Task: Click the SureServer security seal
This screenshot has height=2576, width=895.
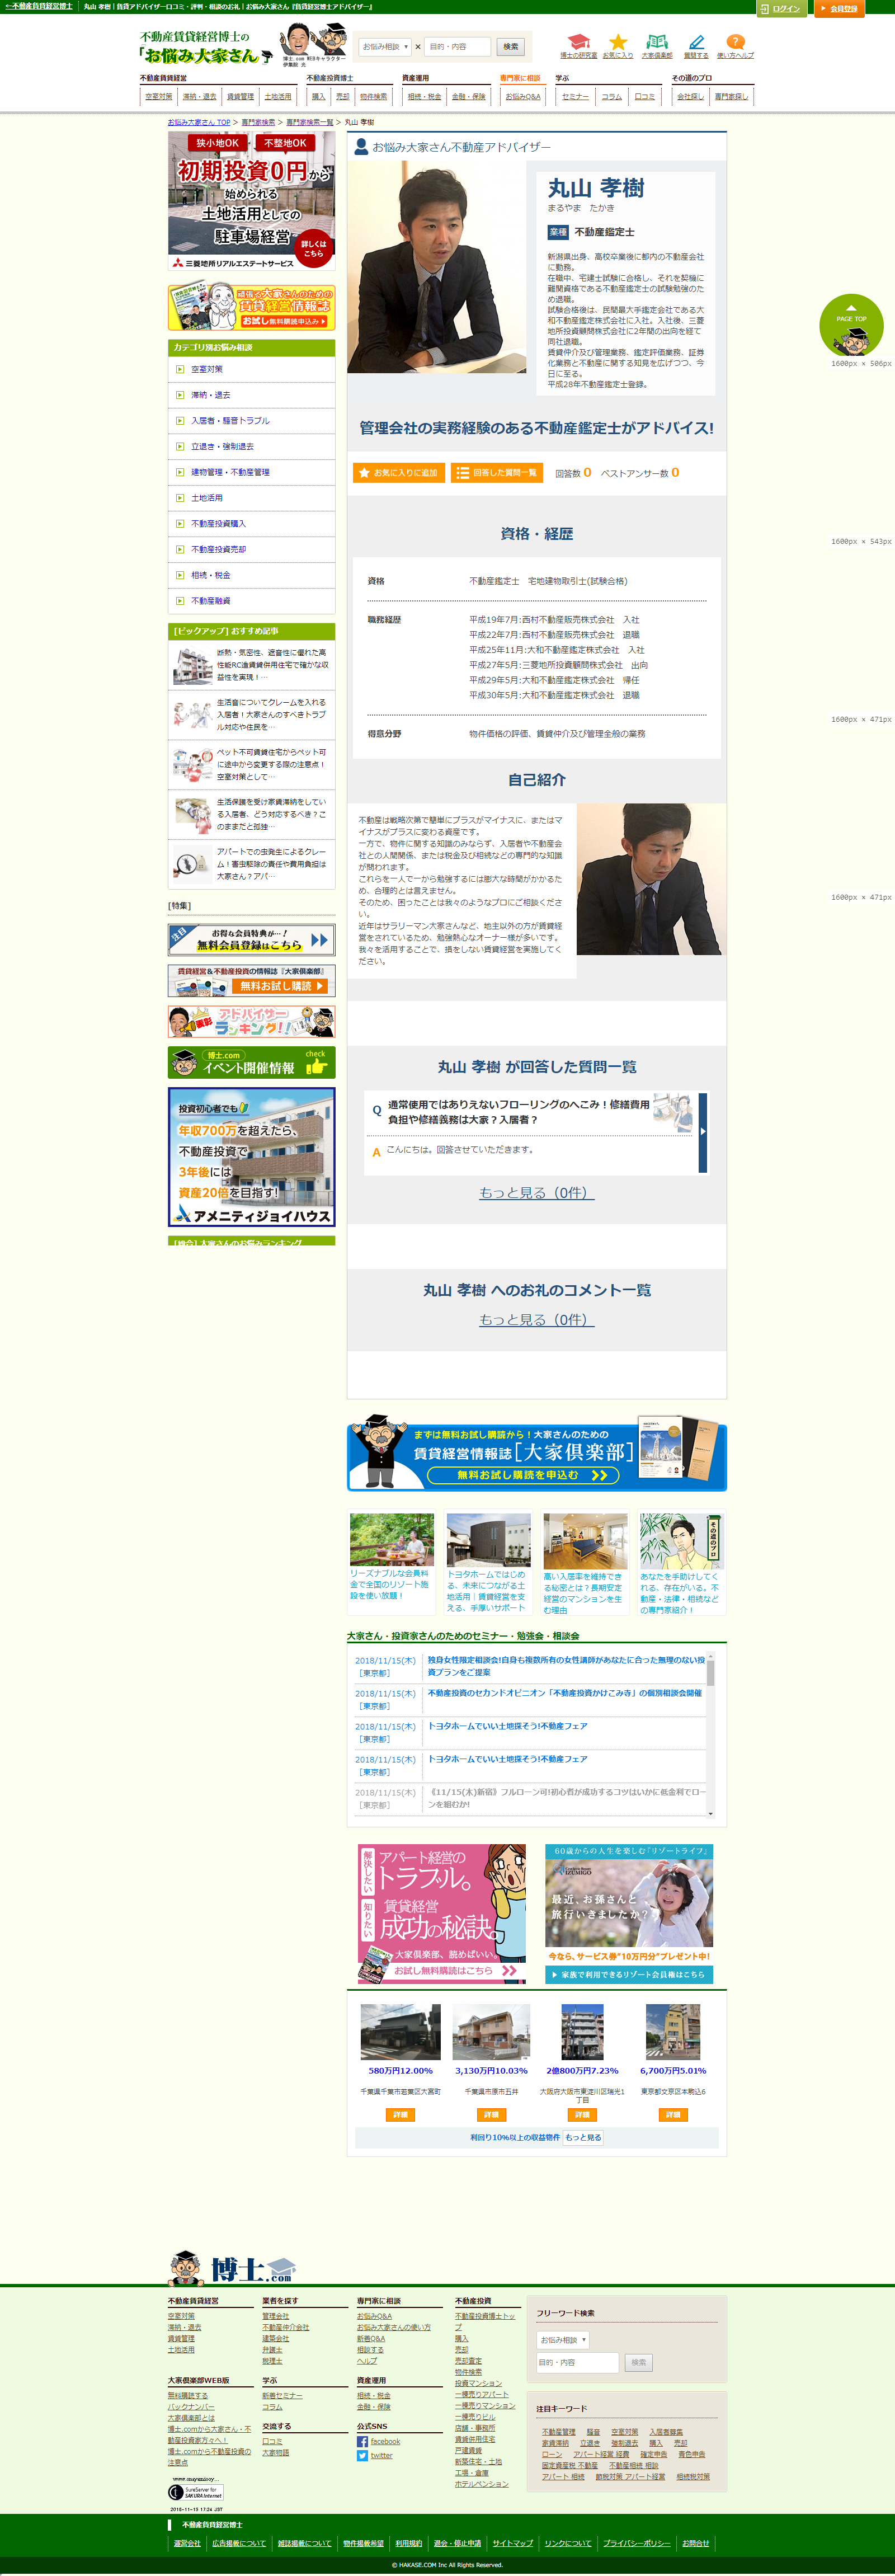Action: pos(195,2491)
